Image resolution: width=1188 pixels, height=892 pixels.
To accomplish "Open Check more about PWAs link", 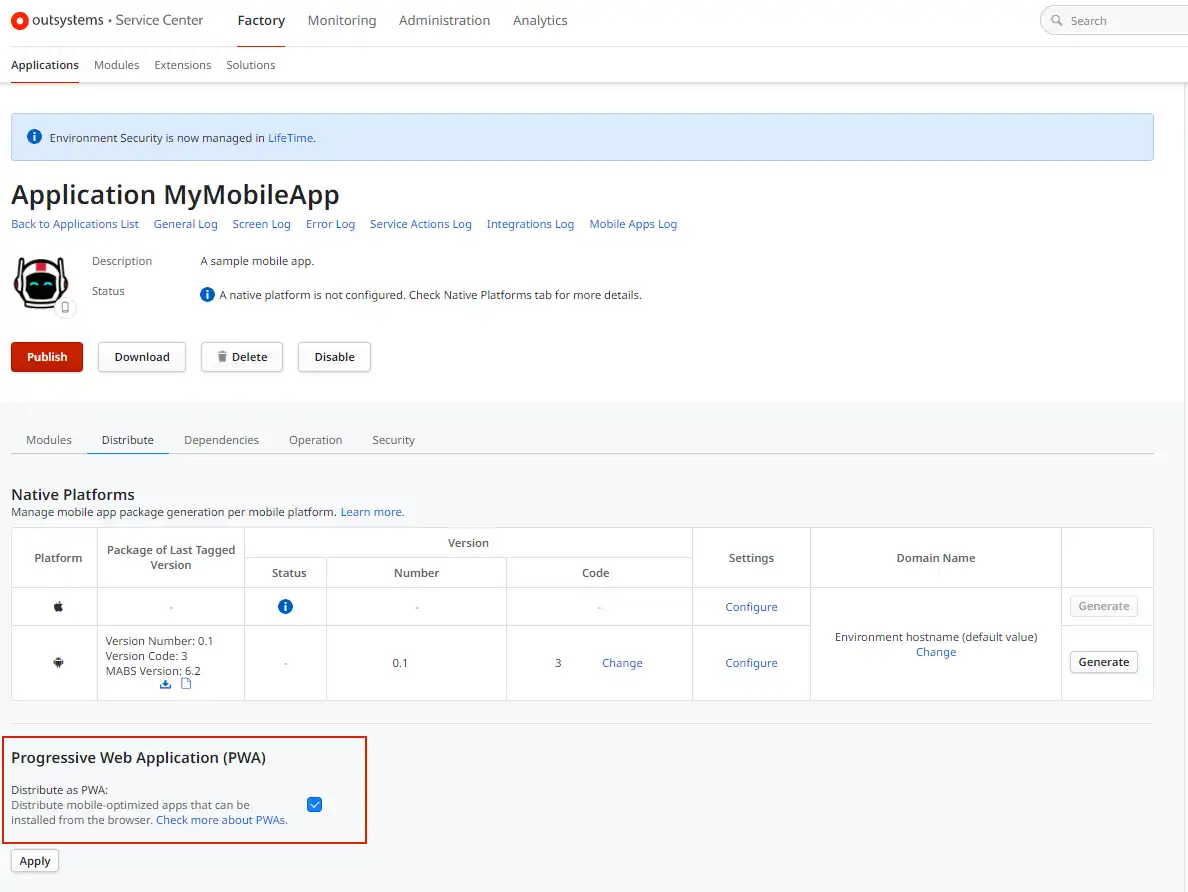I will pos(222,820).
